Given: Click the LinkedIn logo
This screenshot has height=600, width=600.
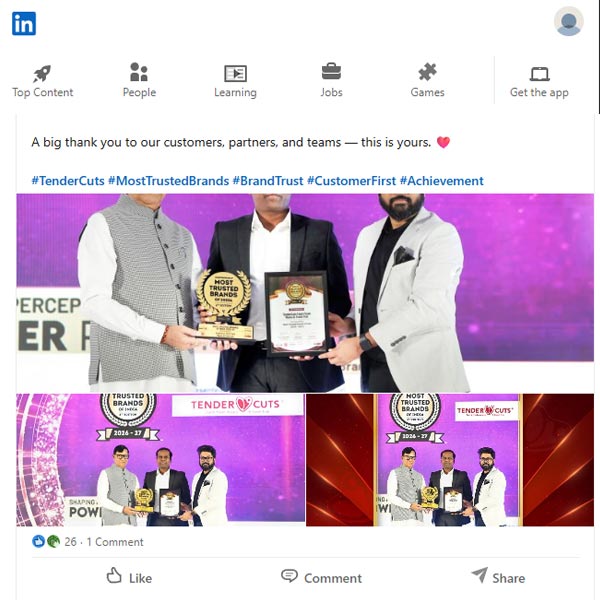Looking at the screenshot, I should (24, 23).
